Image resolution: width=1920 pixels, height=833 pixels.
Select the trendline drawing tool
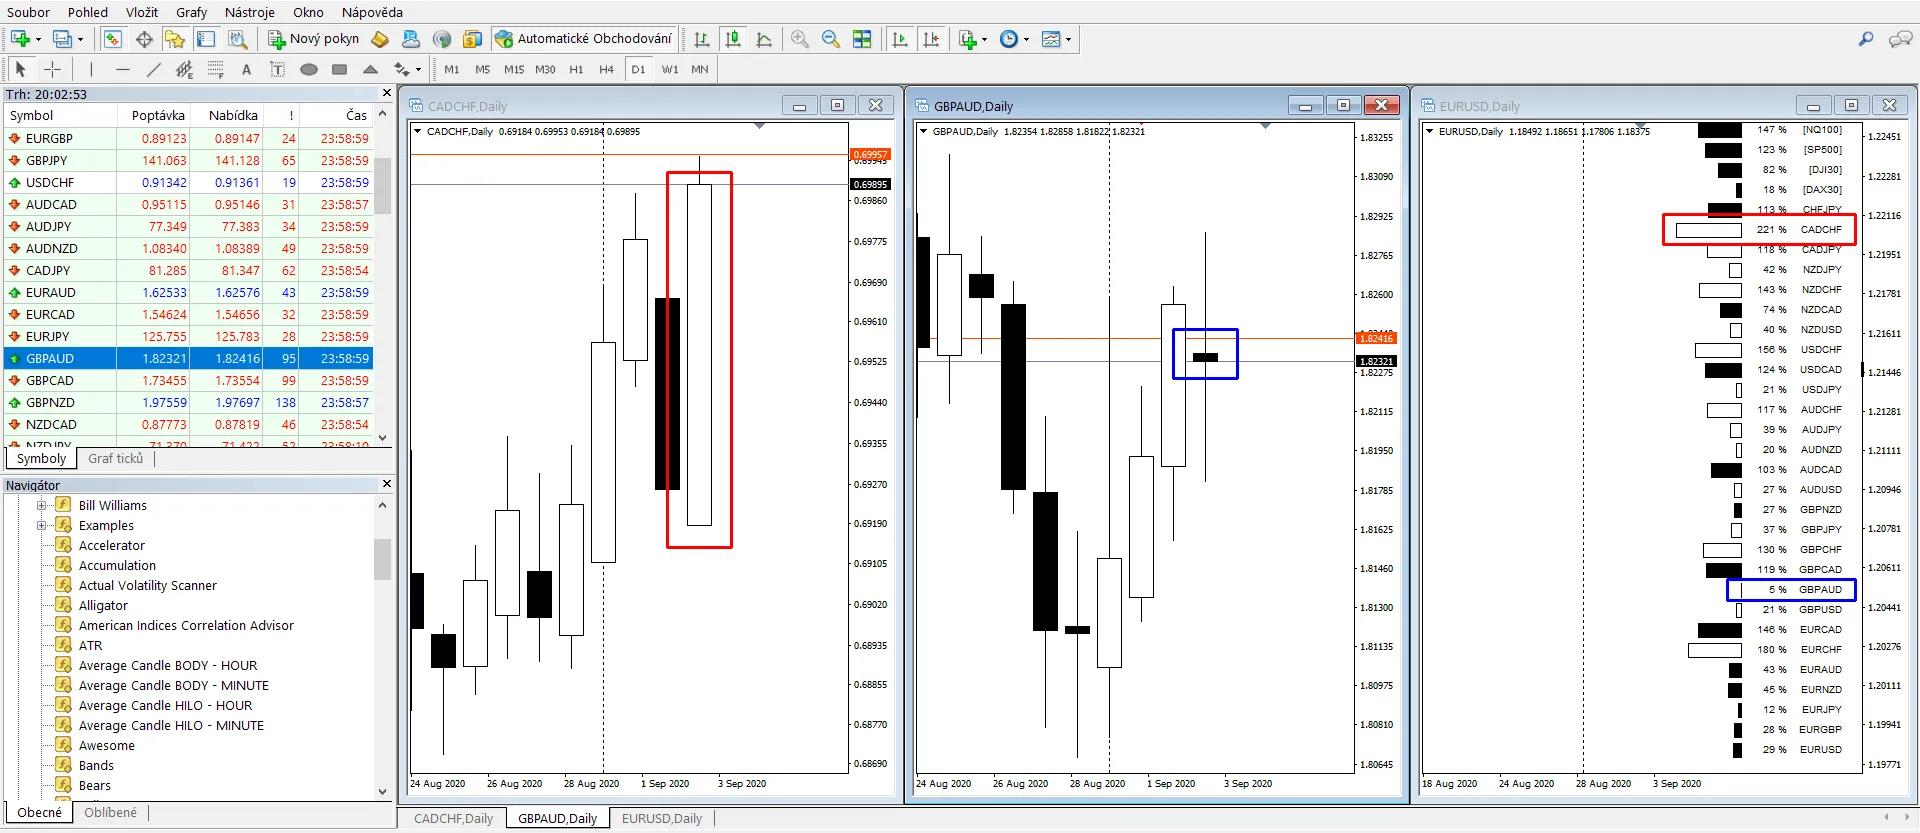click(153, 69)
